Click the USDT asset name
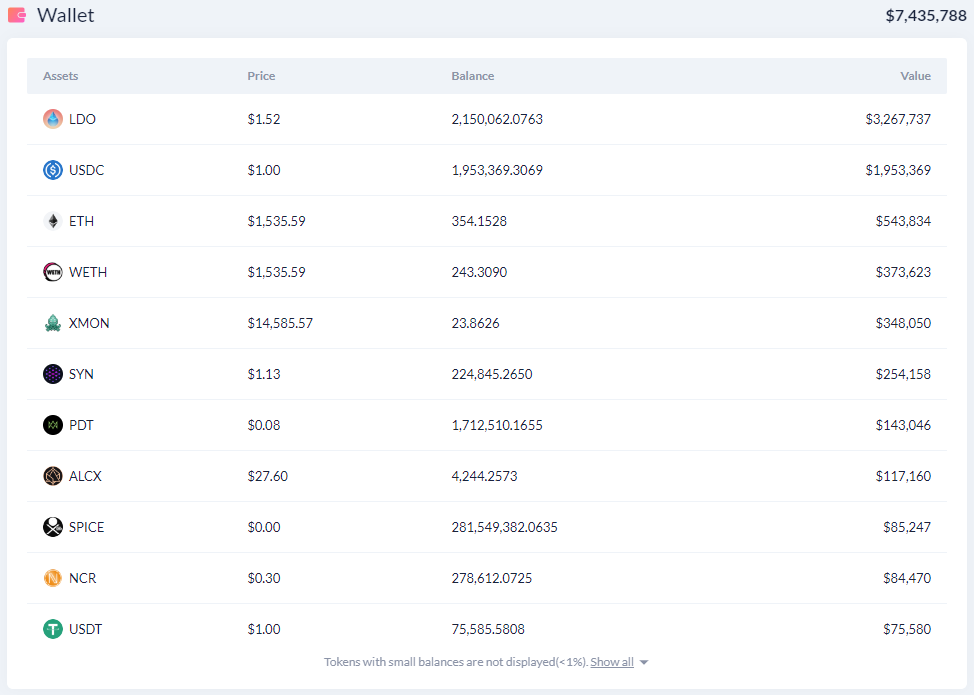 [85, 629]
